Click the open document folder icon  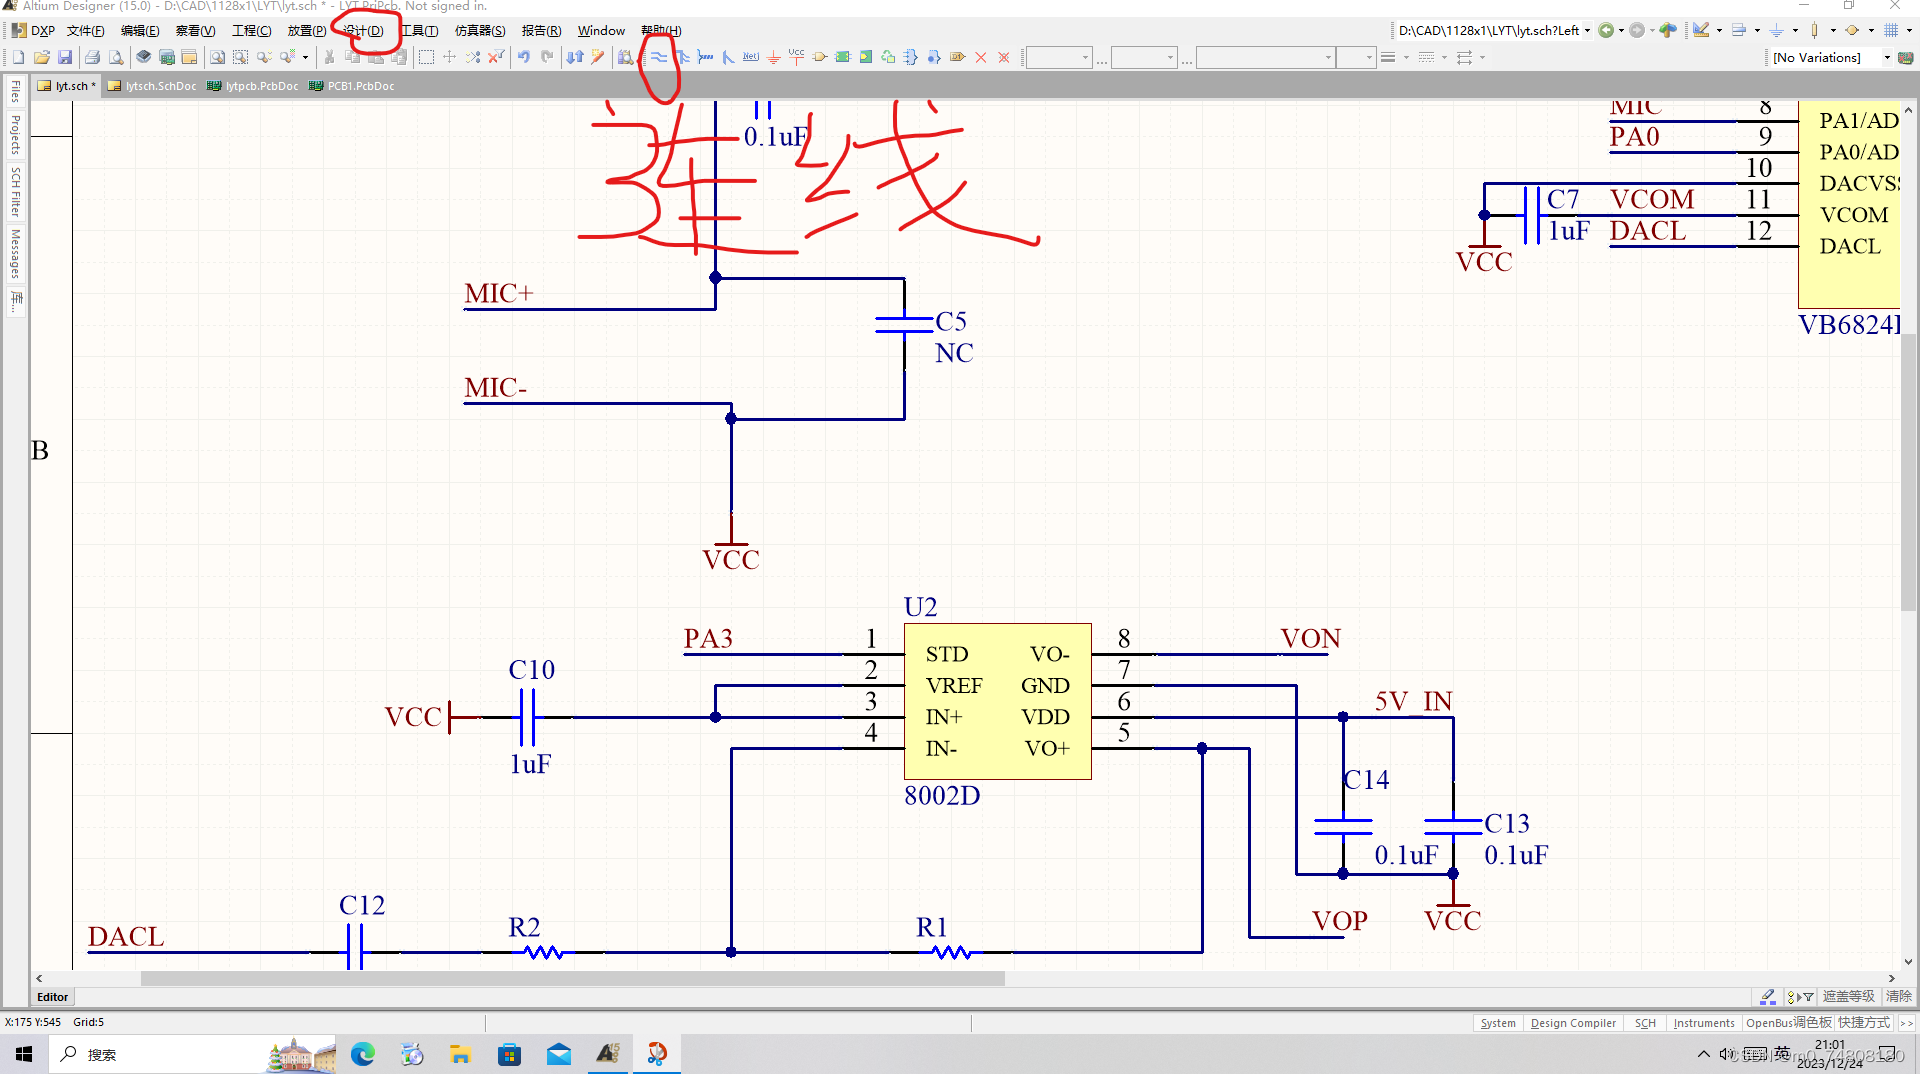point(42,57)
